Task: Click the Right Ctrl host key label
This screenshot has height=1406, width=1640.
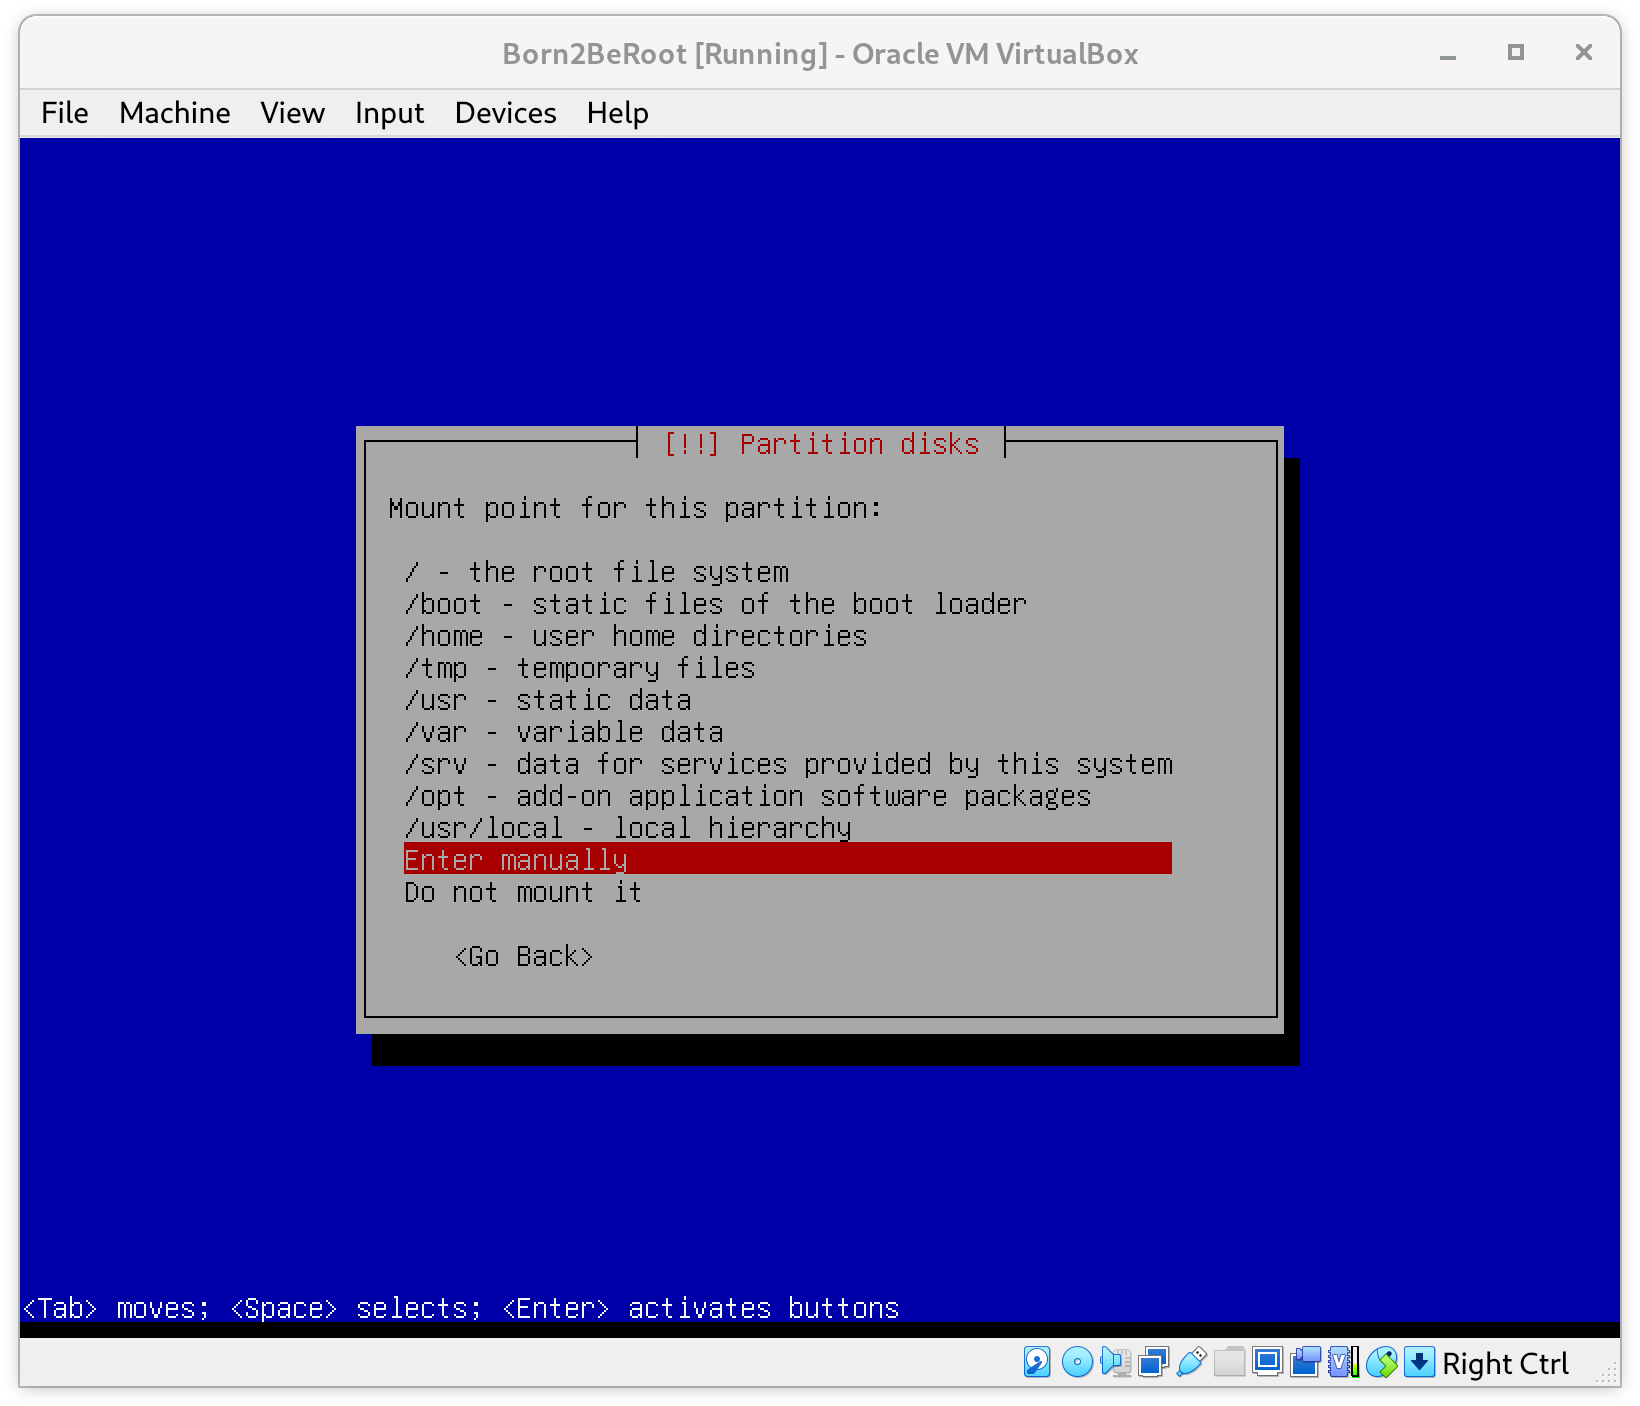Action: (1505, 1364)
